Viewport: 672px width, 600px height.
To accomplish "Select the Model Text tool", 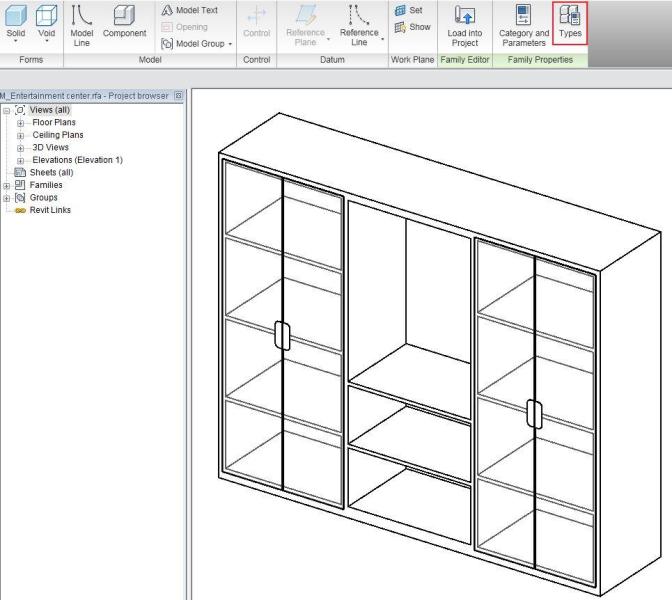I will coord(189,10).
